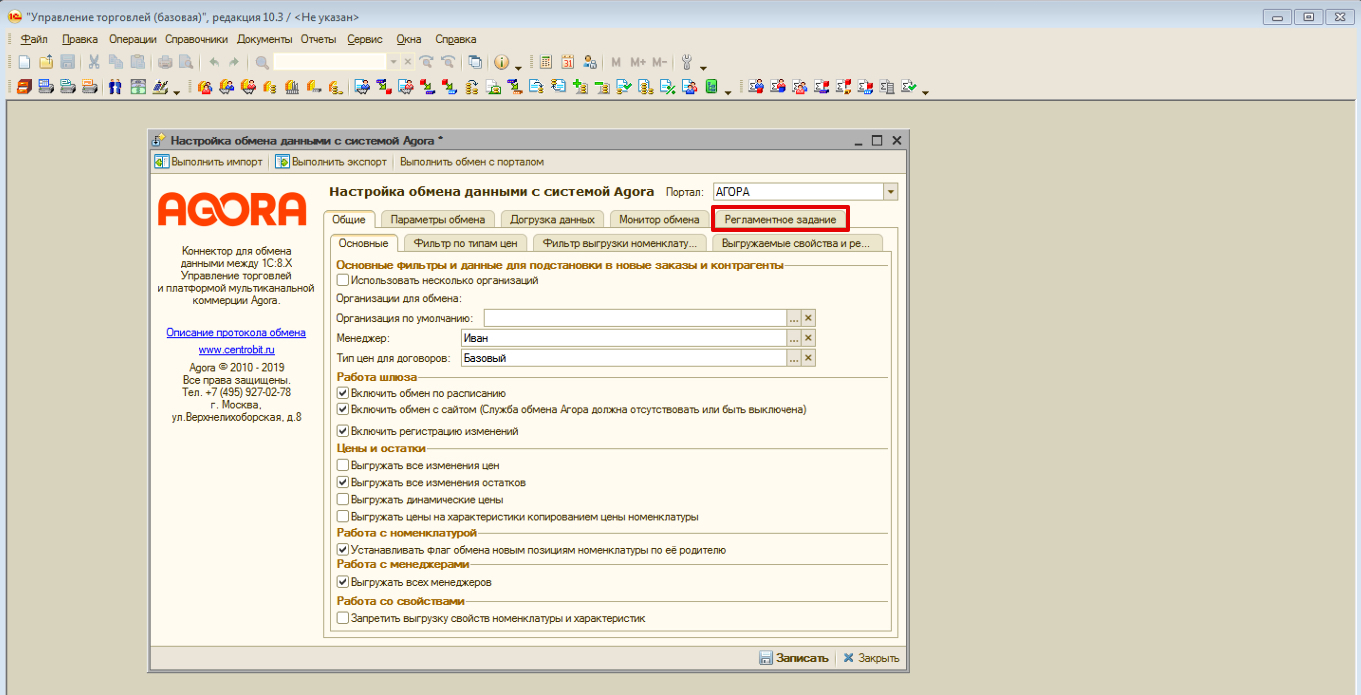Image resolution: width=1361 pixels, height=695 pixels.
Task: Open the calendar icon in the toolbar
Action: tap(568, 62)
